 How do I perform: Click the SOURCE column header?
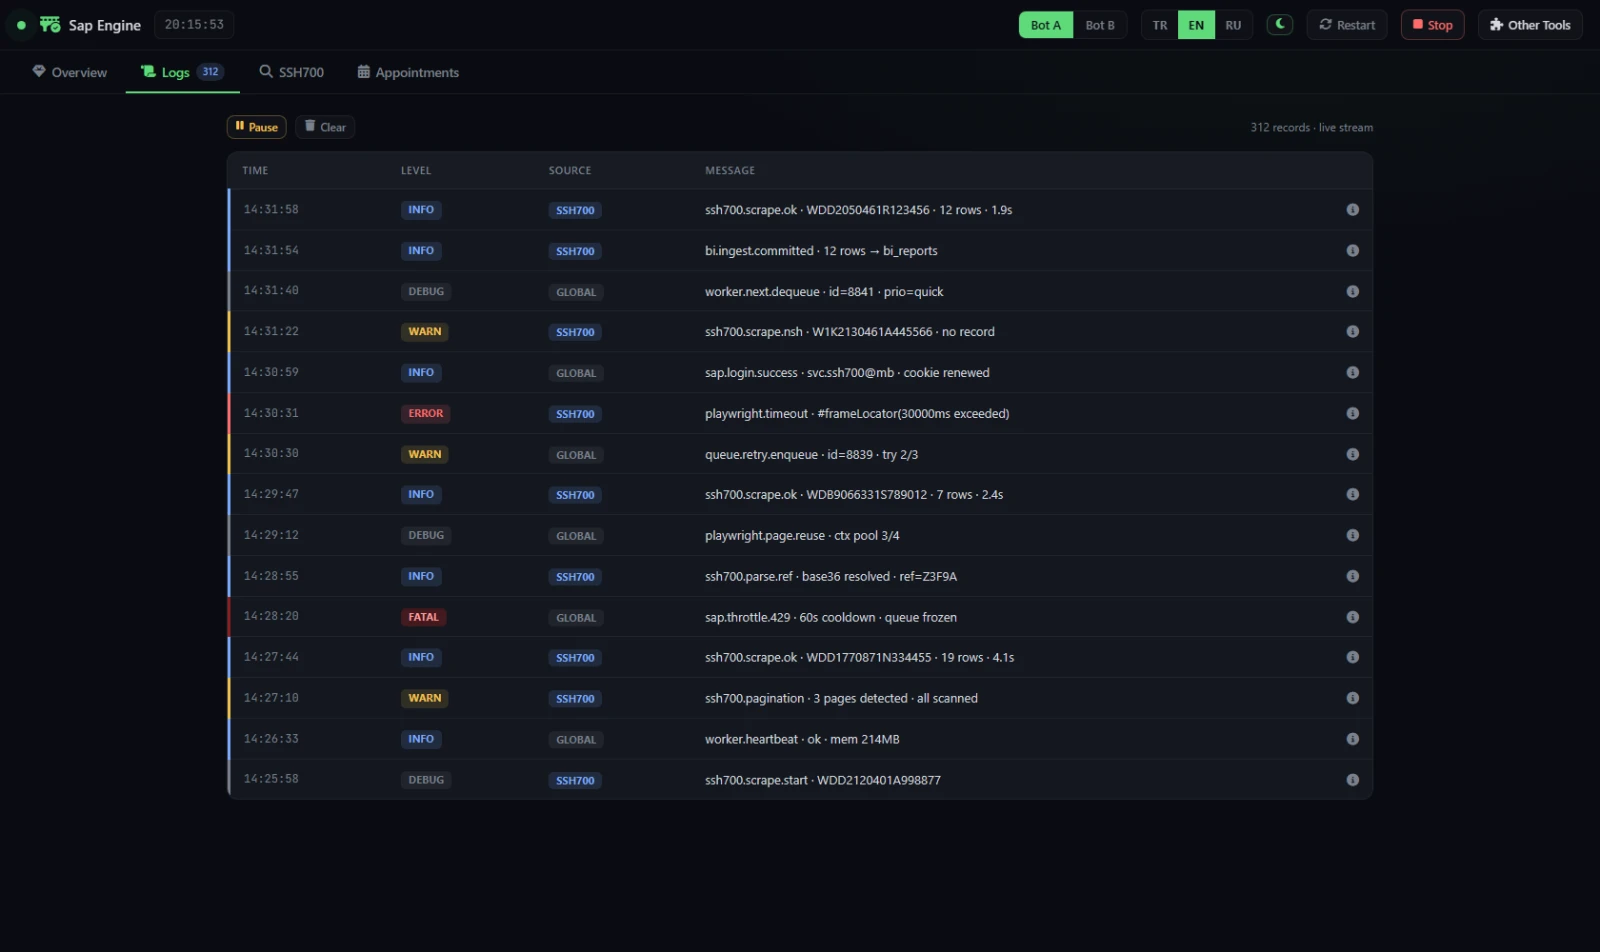(570, 171)
